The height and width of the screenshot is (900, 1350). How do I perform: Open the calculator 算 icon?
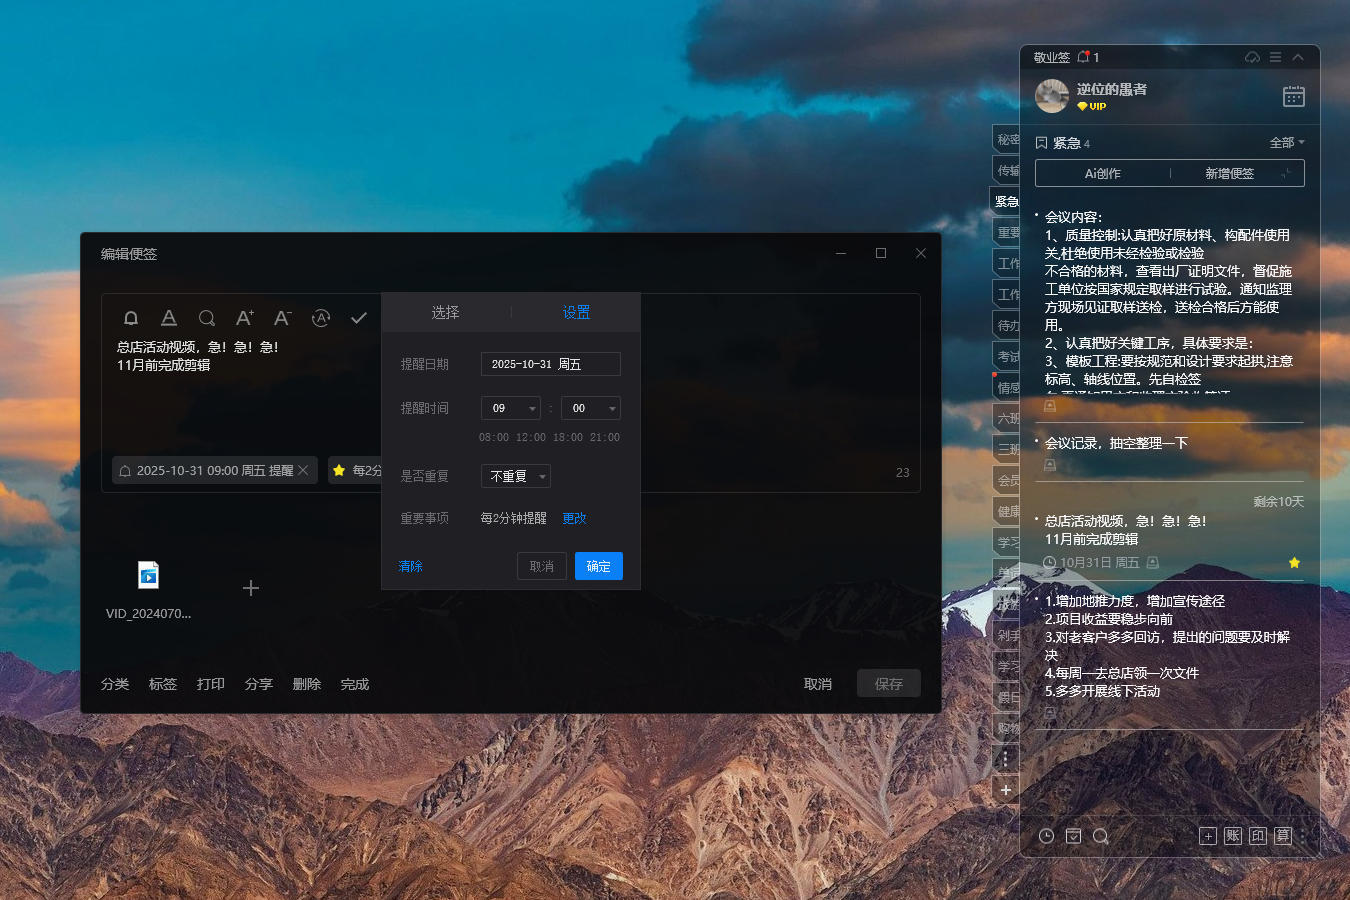click(x=1283, y=836)
